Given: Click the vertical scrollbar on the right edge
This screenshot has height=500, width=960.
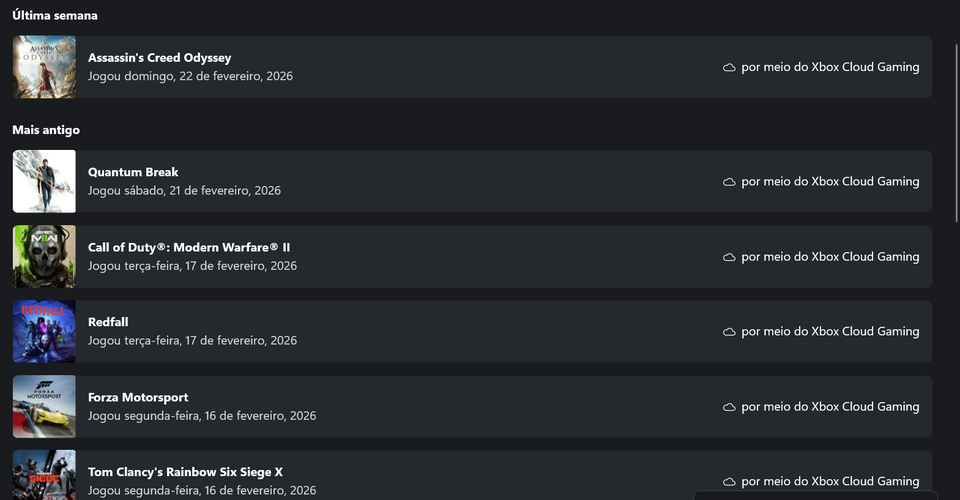Looking at the screenshot, I should click(x=957, y=133).
